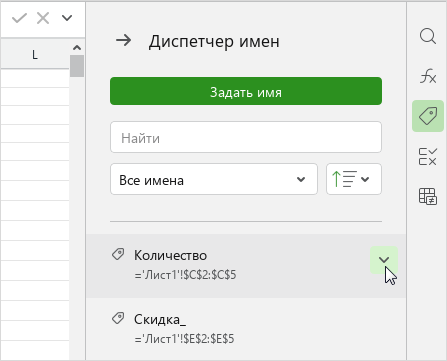Click the Задать имя button
This screenshot has height=361, width=447.
click(x=246, y=91)
